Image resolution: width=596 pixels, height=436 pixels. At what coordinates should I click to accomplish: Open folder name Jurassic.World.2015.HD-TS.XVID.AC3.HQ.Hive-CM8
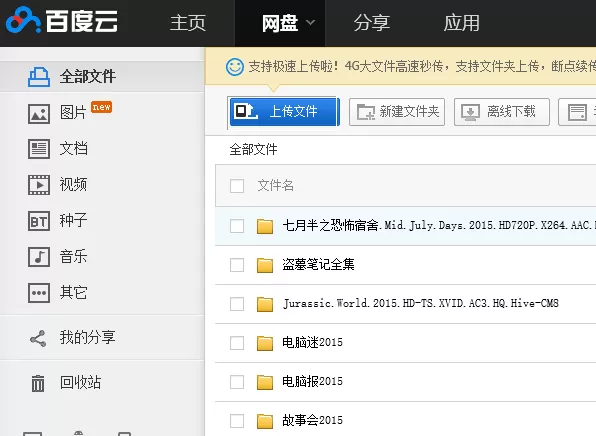tap(420, 303)
